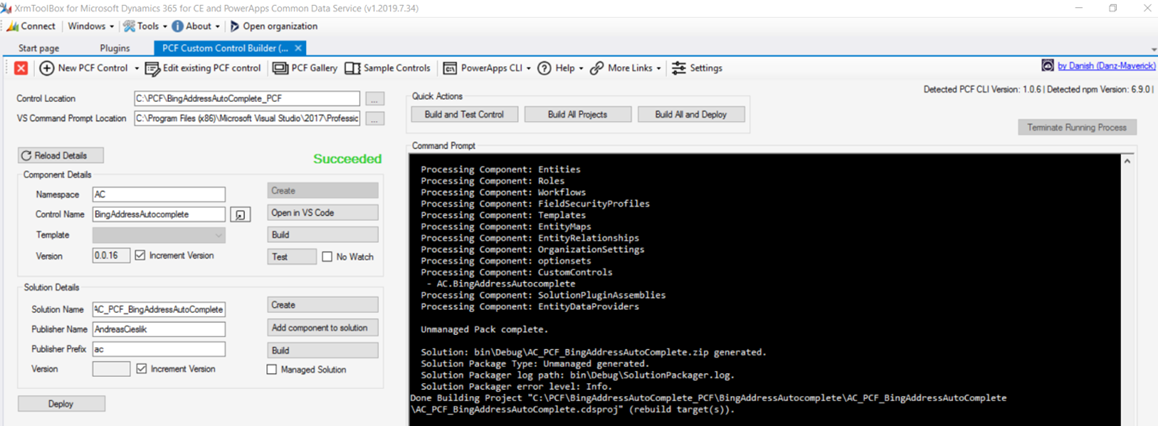Viewport: 1158px width, 426px height.
Task: Click Build and Test Control
Action: (465, 114)
